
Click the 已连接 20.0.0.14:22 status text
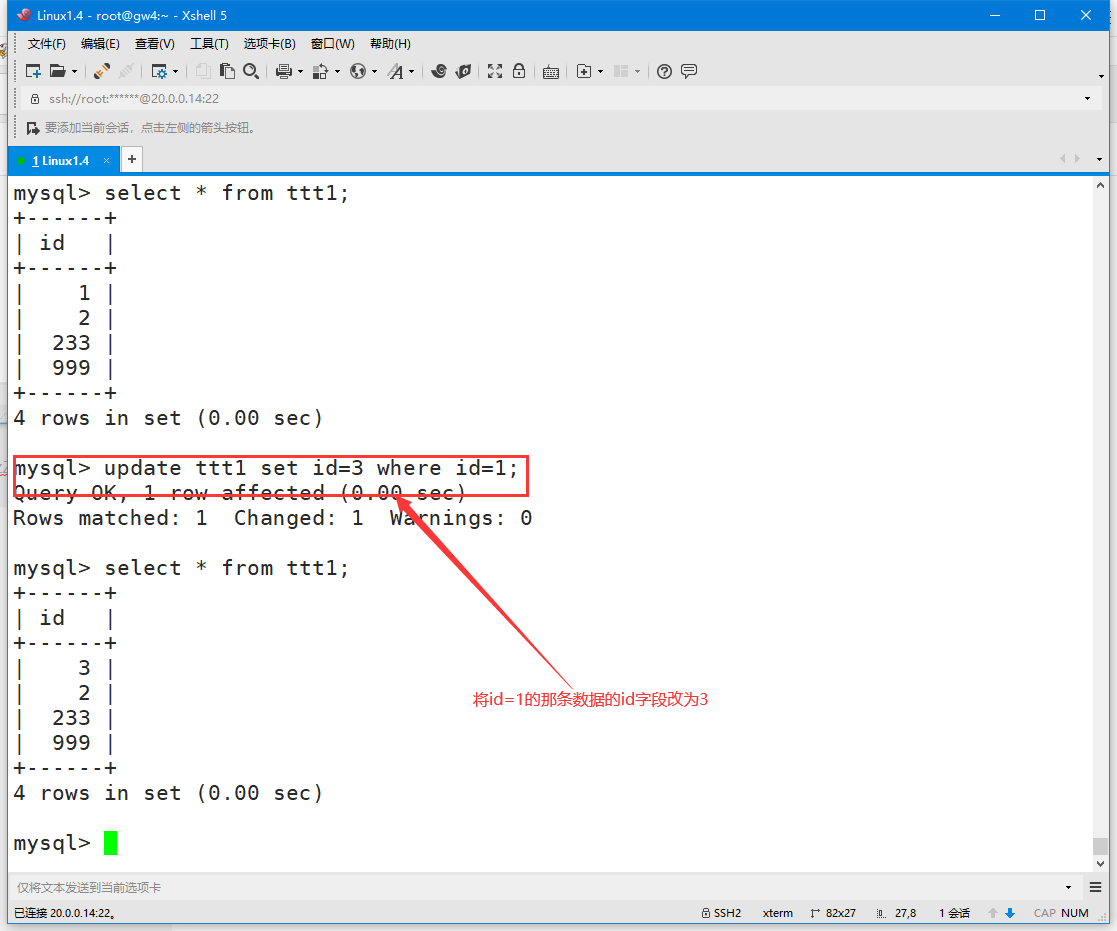[x=65, y=913]
